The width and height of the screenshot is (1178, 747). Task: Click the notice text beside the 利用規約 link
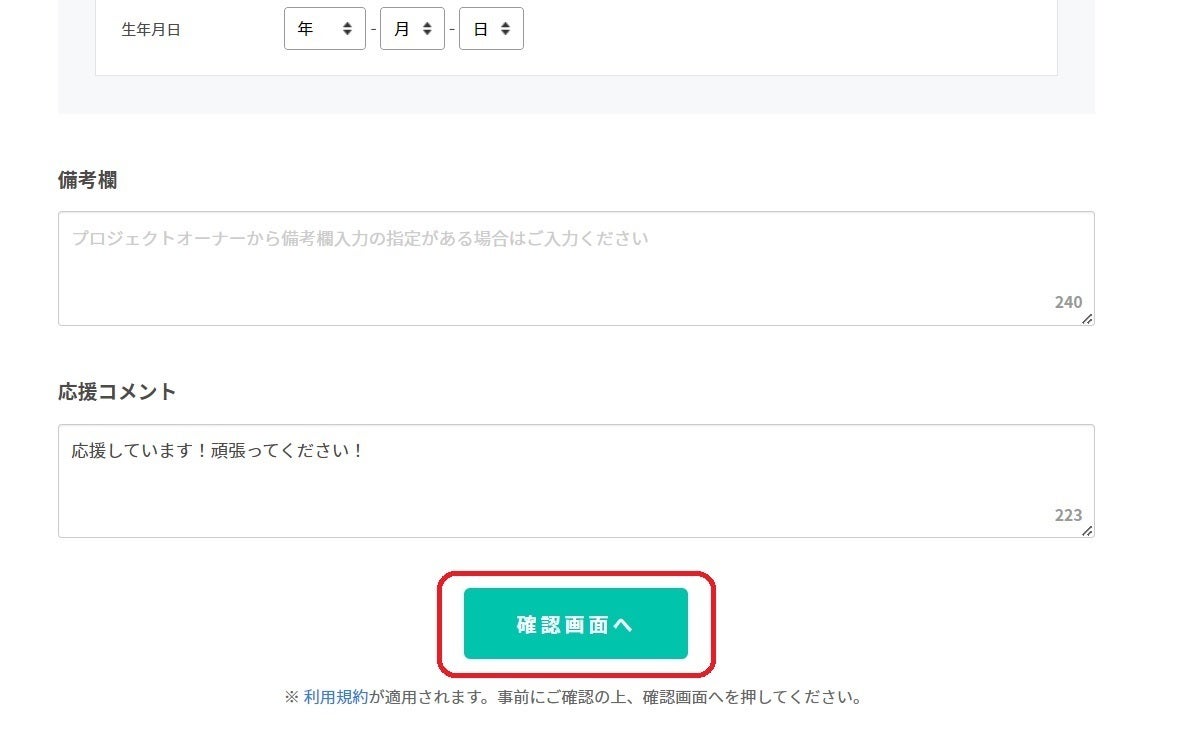pos(615,697)
